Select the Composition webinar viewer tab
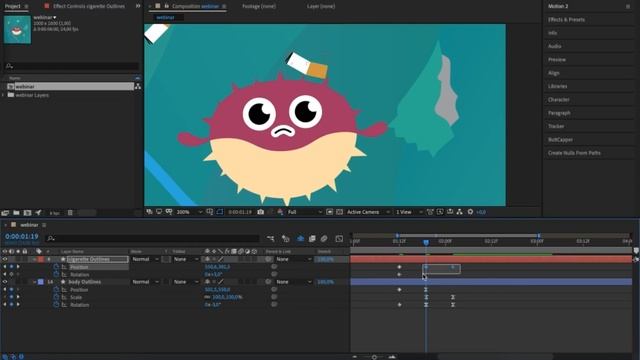Screen dimensions: 640x360 point(196,6)
